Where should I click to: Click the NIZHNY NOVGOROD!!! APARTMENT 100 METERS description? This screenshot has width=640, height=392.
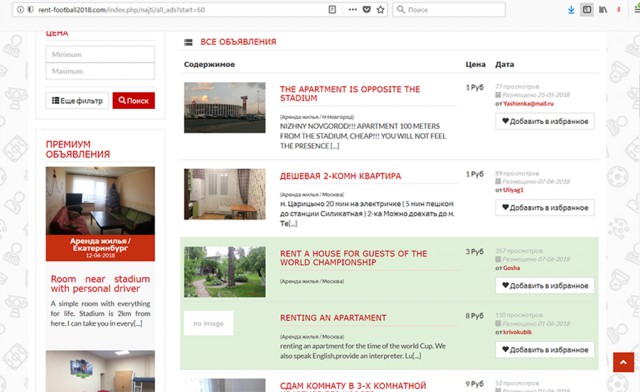click(x=363, y=136)
